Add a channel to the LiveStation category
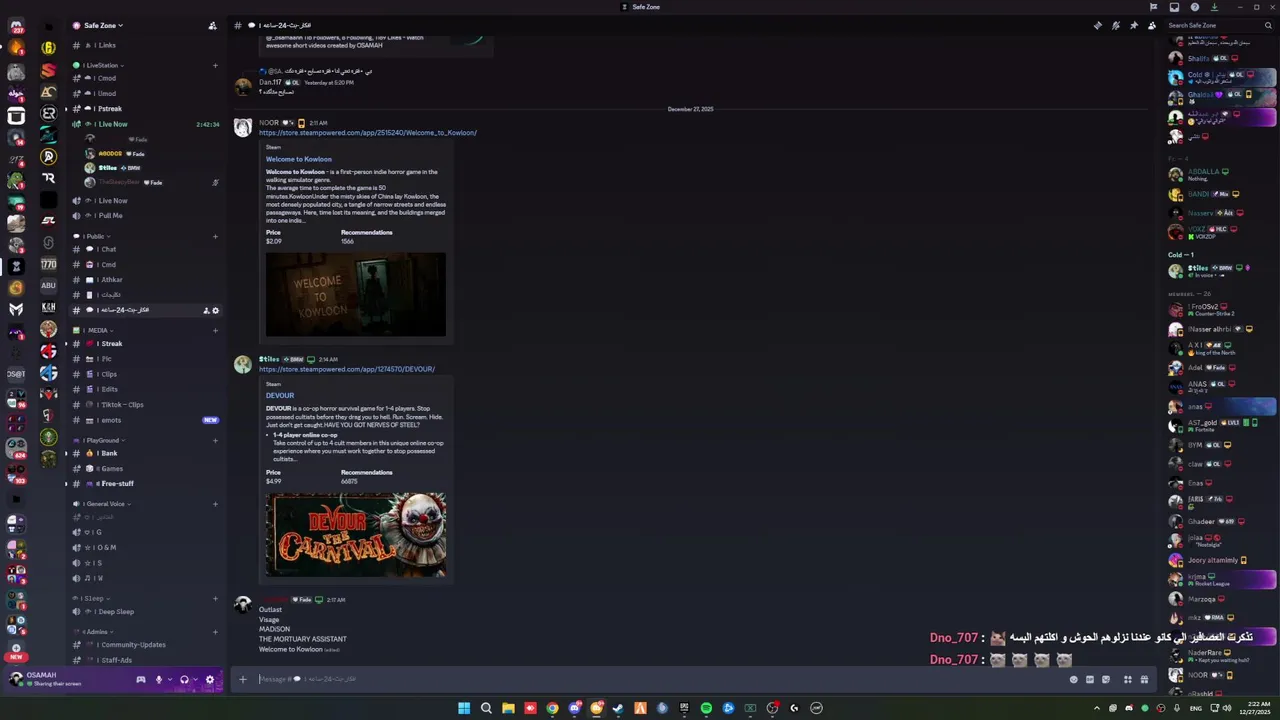The width and height of the screenshot is (1280, 720). point(215,65)
